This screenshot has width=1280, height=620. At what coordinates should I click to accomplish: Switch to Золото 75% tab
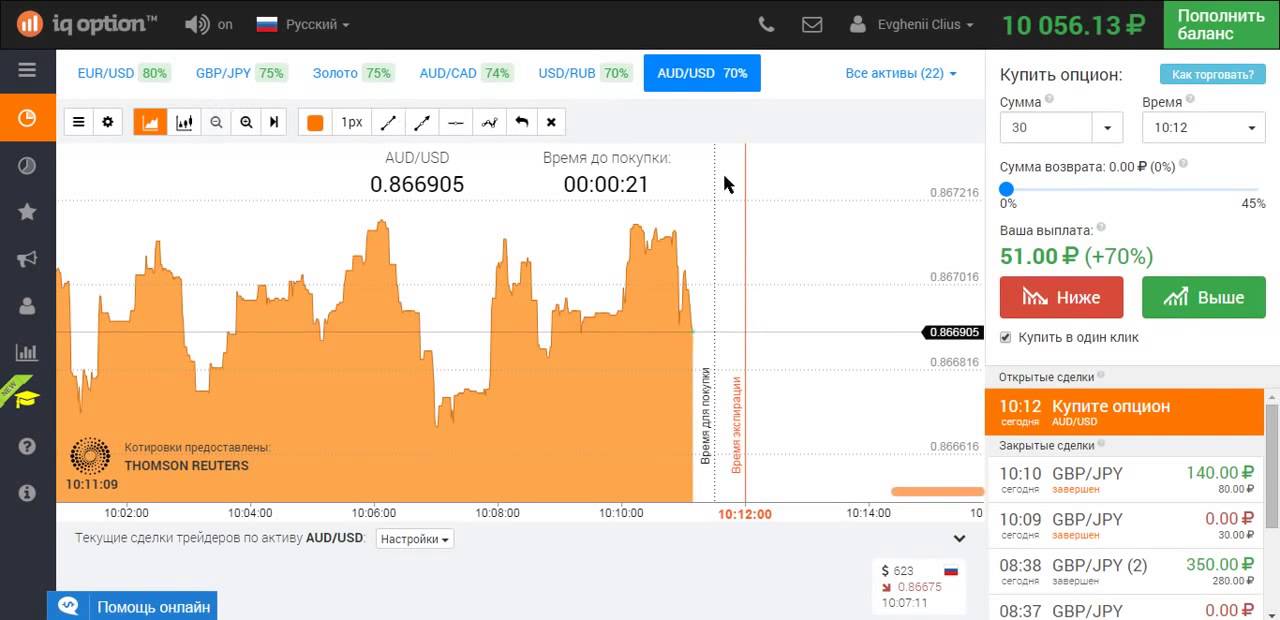click(x=352, y=73)
